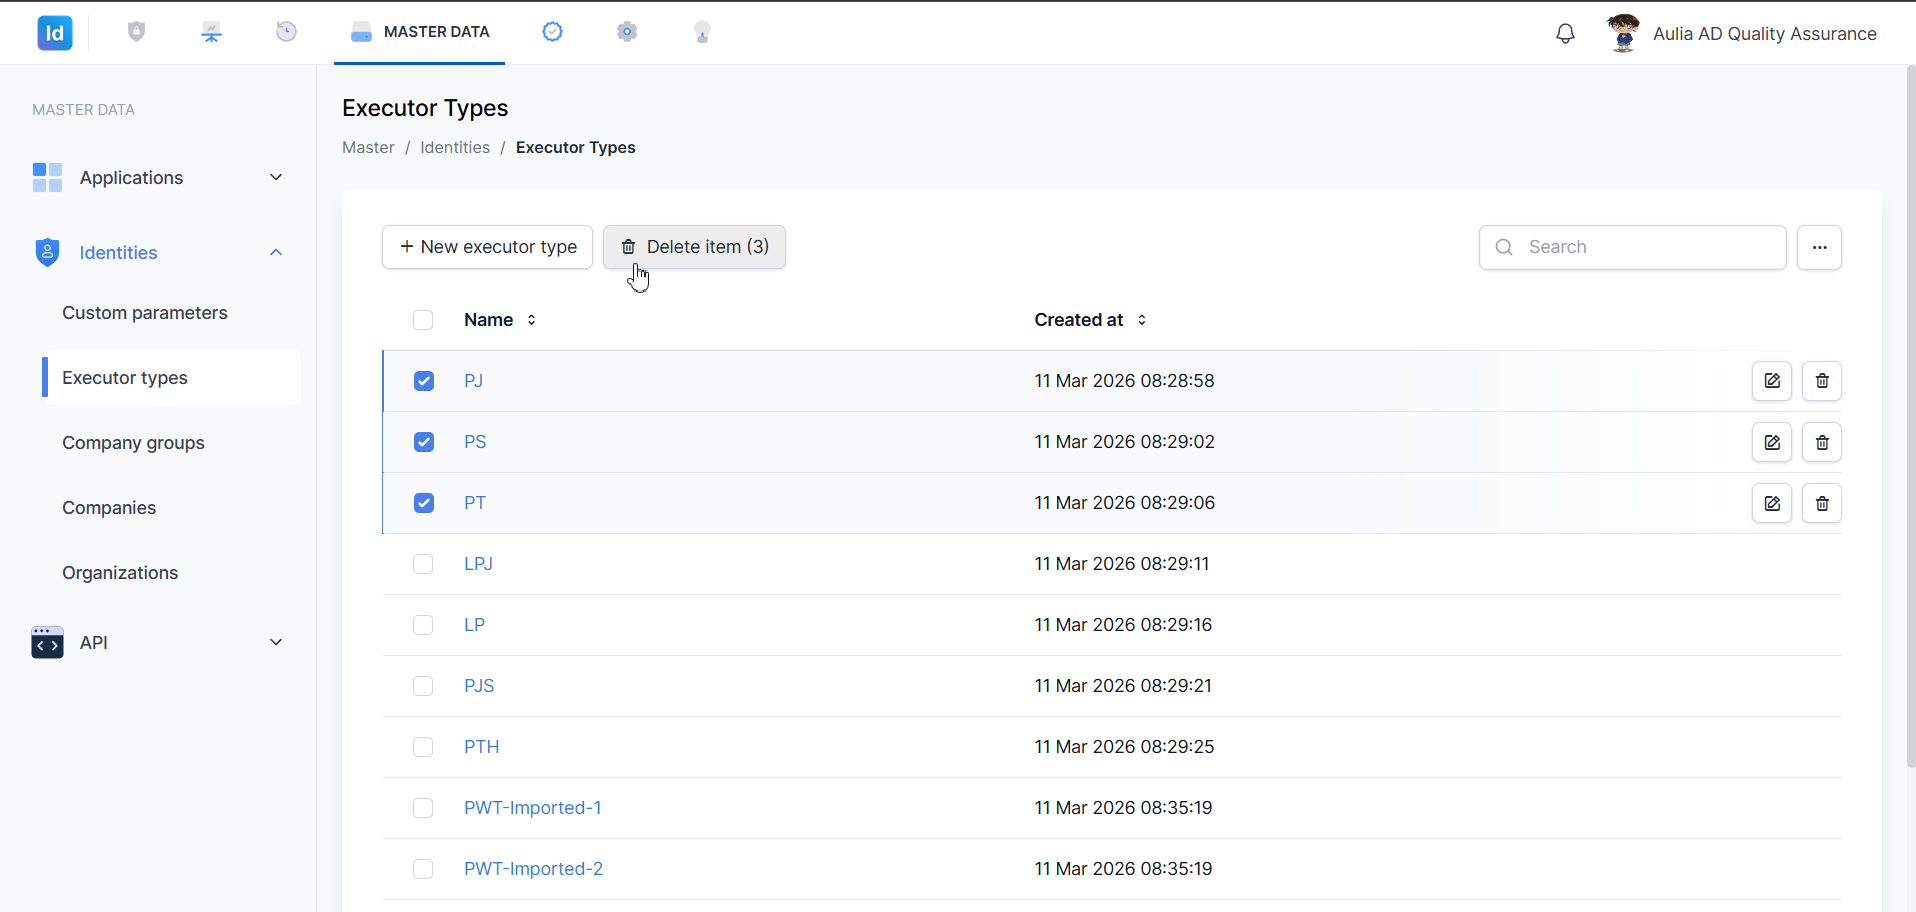Delete the PT row with trash icon
This screenshot has width=1916, height=912.
1822,503
